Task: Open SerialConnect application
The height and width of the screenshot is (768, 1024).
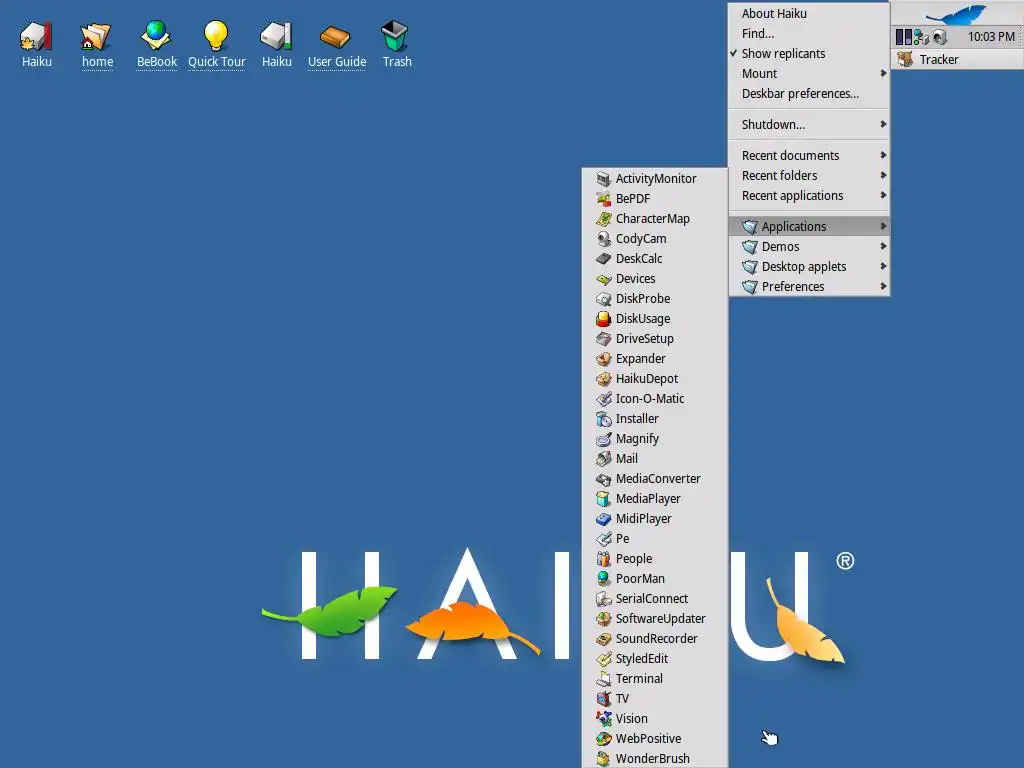Action: point(654,599)
